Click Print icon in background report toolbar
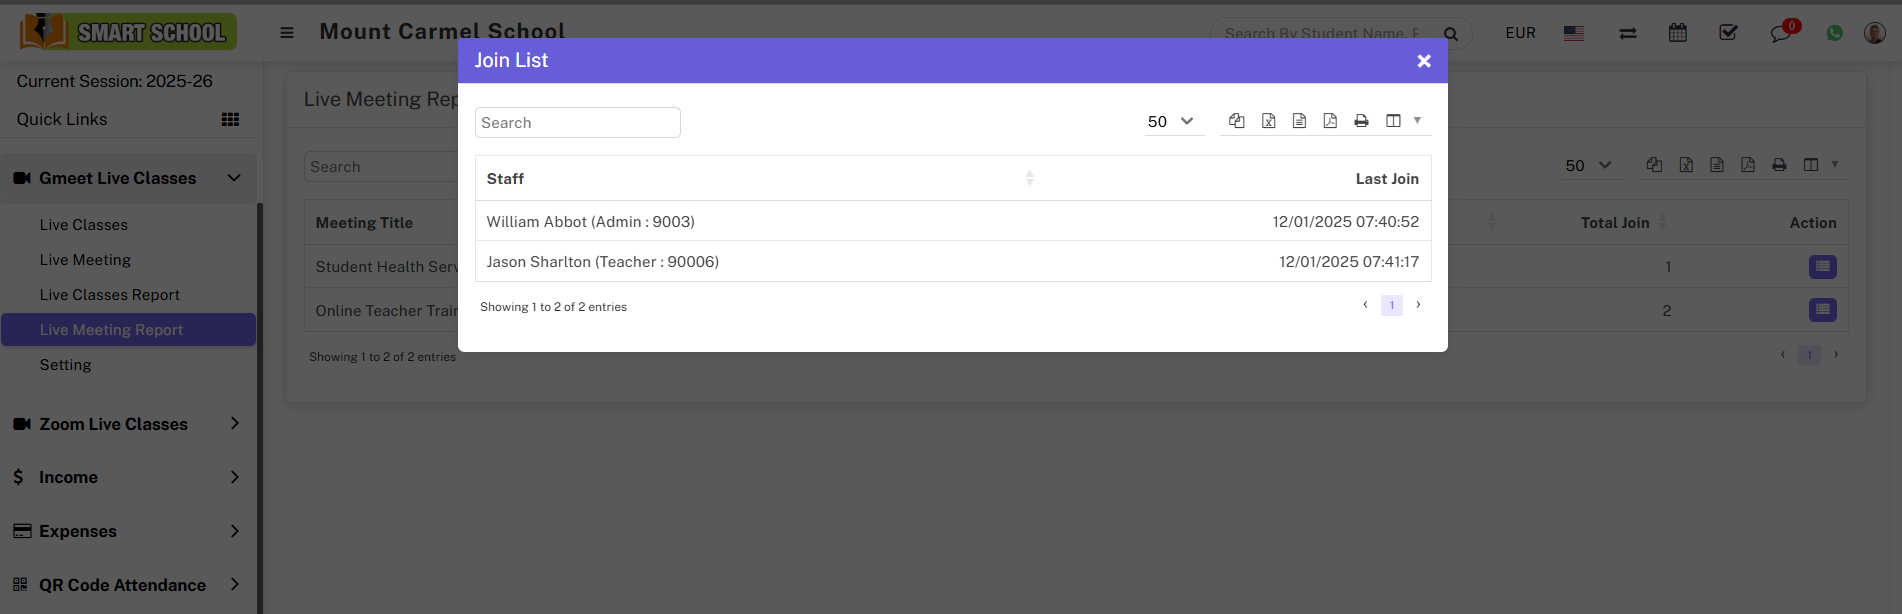1902x614 pixels. tap(1779, 164)
